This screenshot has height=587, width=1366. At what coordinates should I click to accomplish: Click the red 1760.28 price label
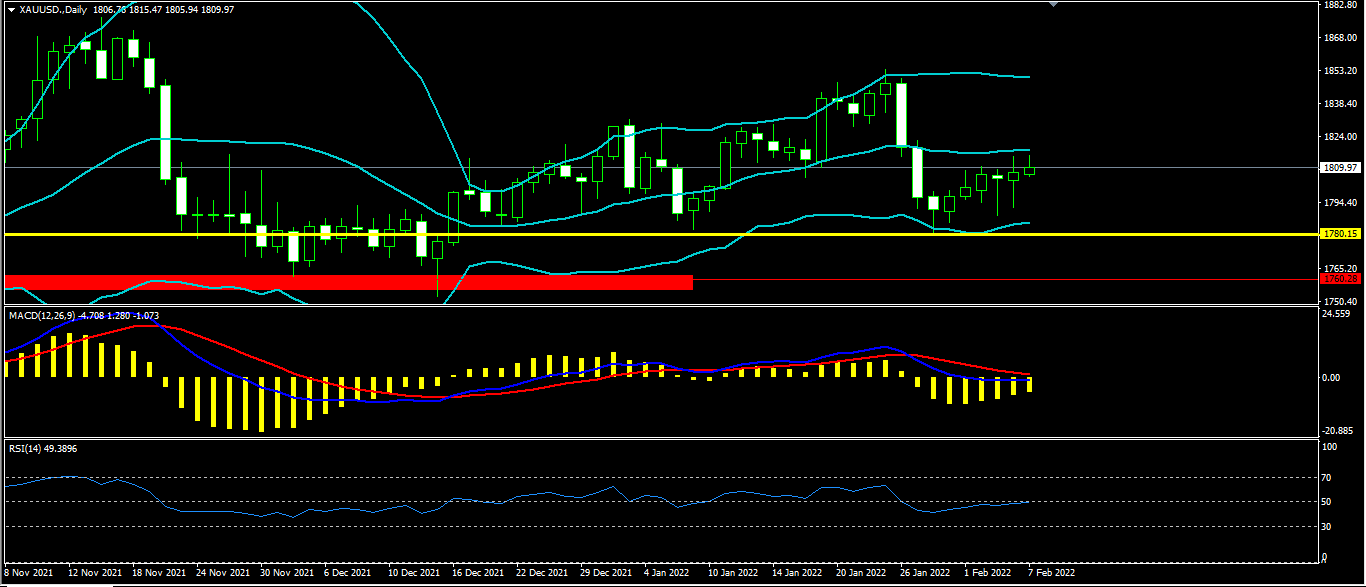tap(1339, 280)
